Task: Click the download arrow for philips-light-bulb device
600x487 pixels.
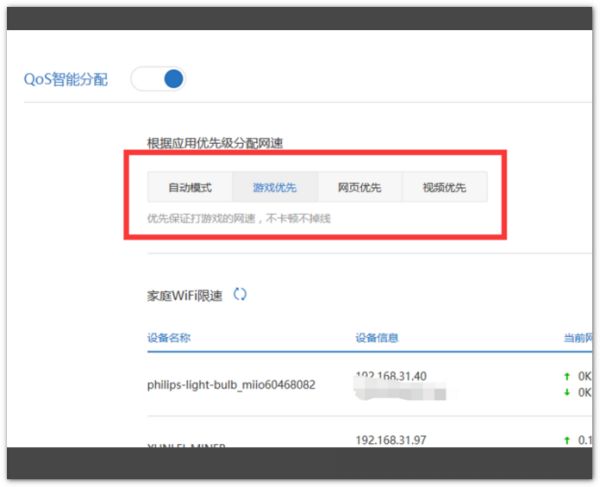Action: click(x=569, y=392)
